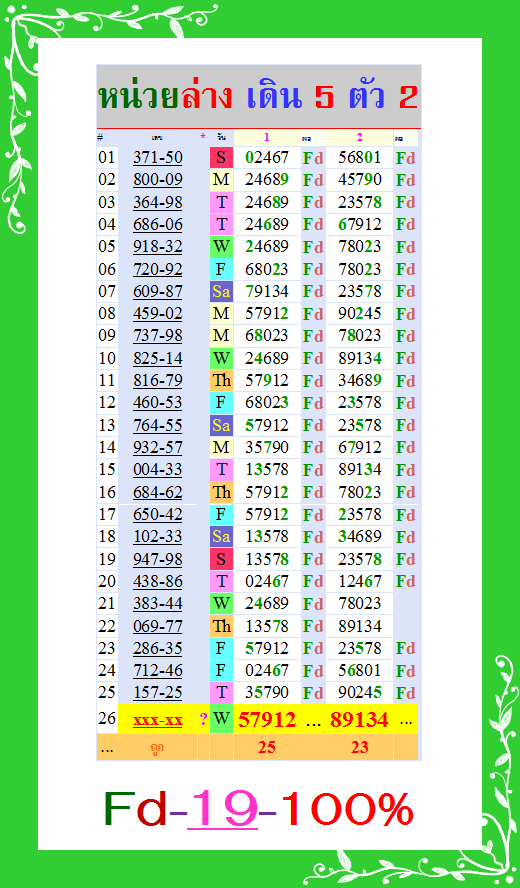This screenshot has width=520, height=888.
Task: Select the purple Sa day cell in row 07
Action: coord(221,292)
